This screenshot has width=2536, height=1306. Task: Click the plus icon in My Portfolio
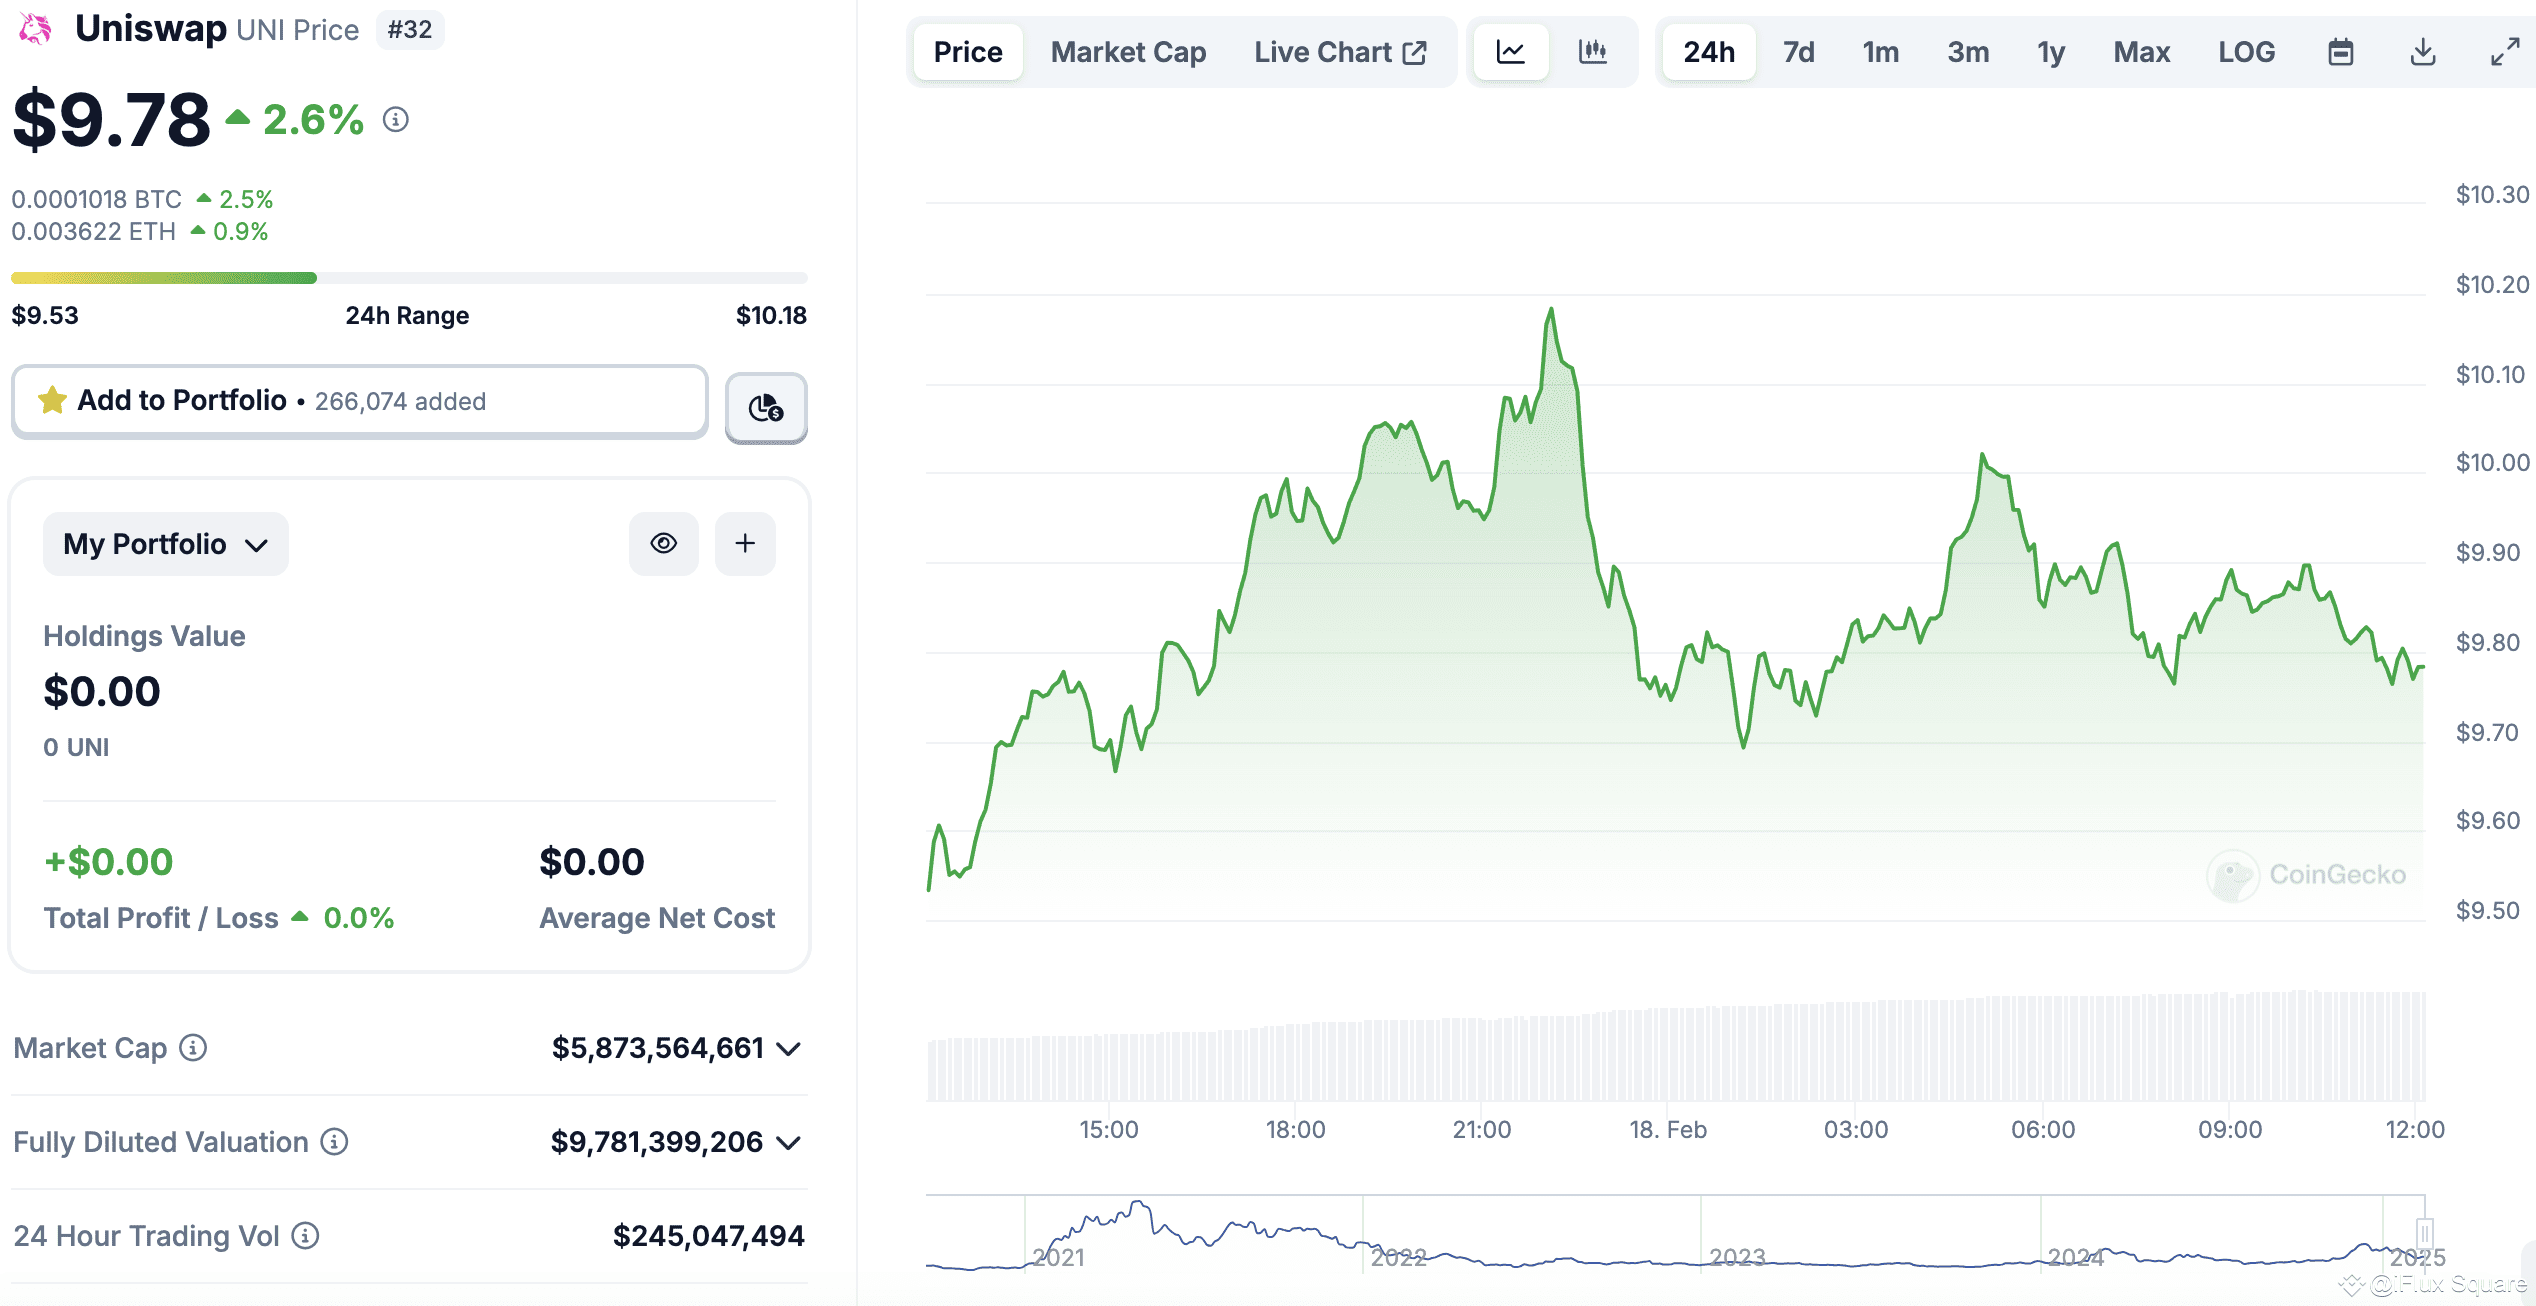(x=745, y=543)
